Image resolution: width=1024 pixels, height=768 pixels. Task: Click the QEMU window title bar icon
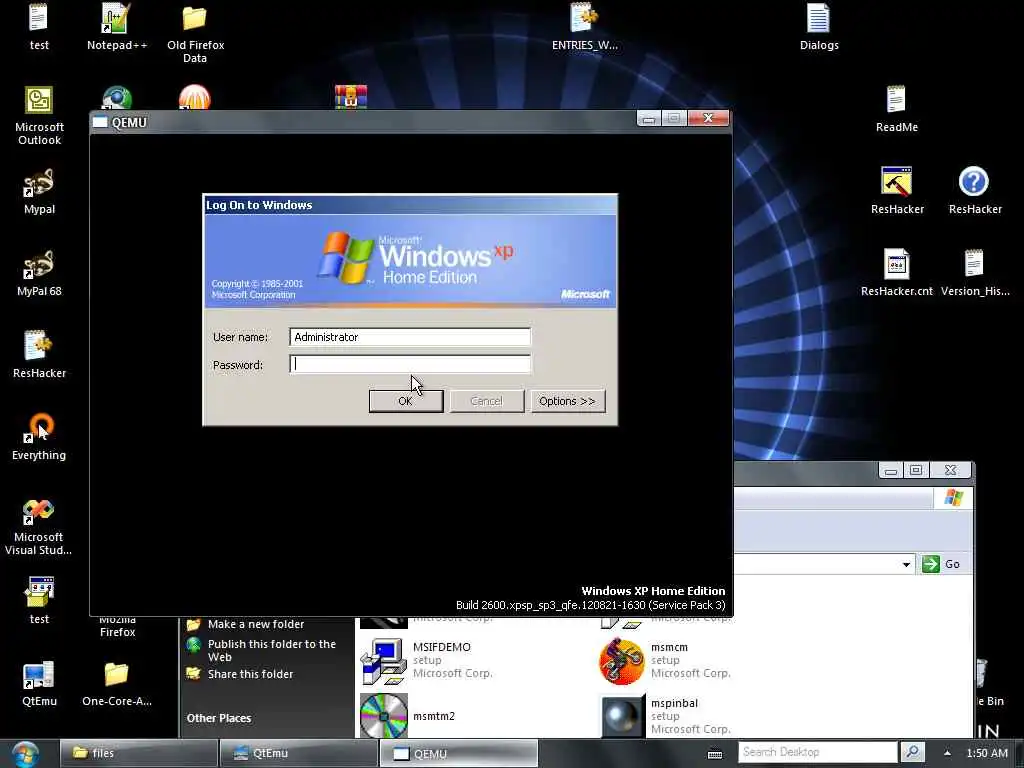(100, 121)
